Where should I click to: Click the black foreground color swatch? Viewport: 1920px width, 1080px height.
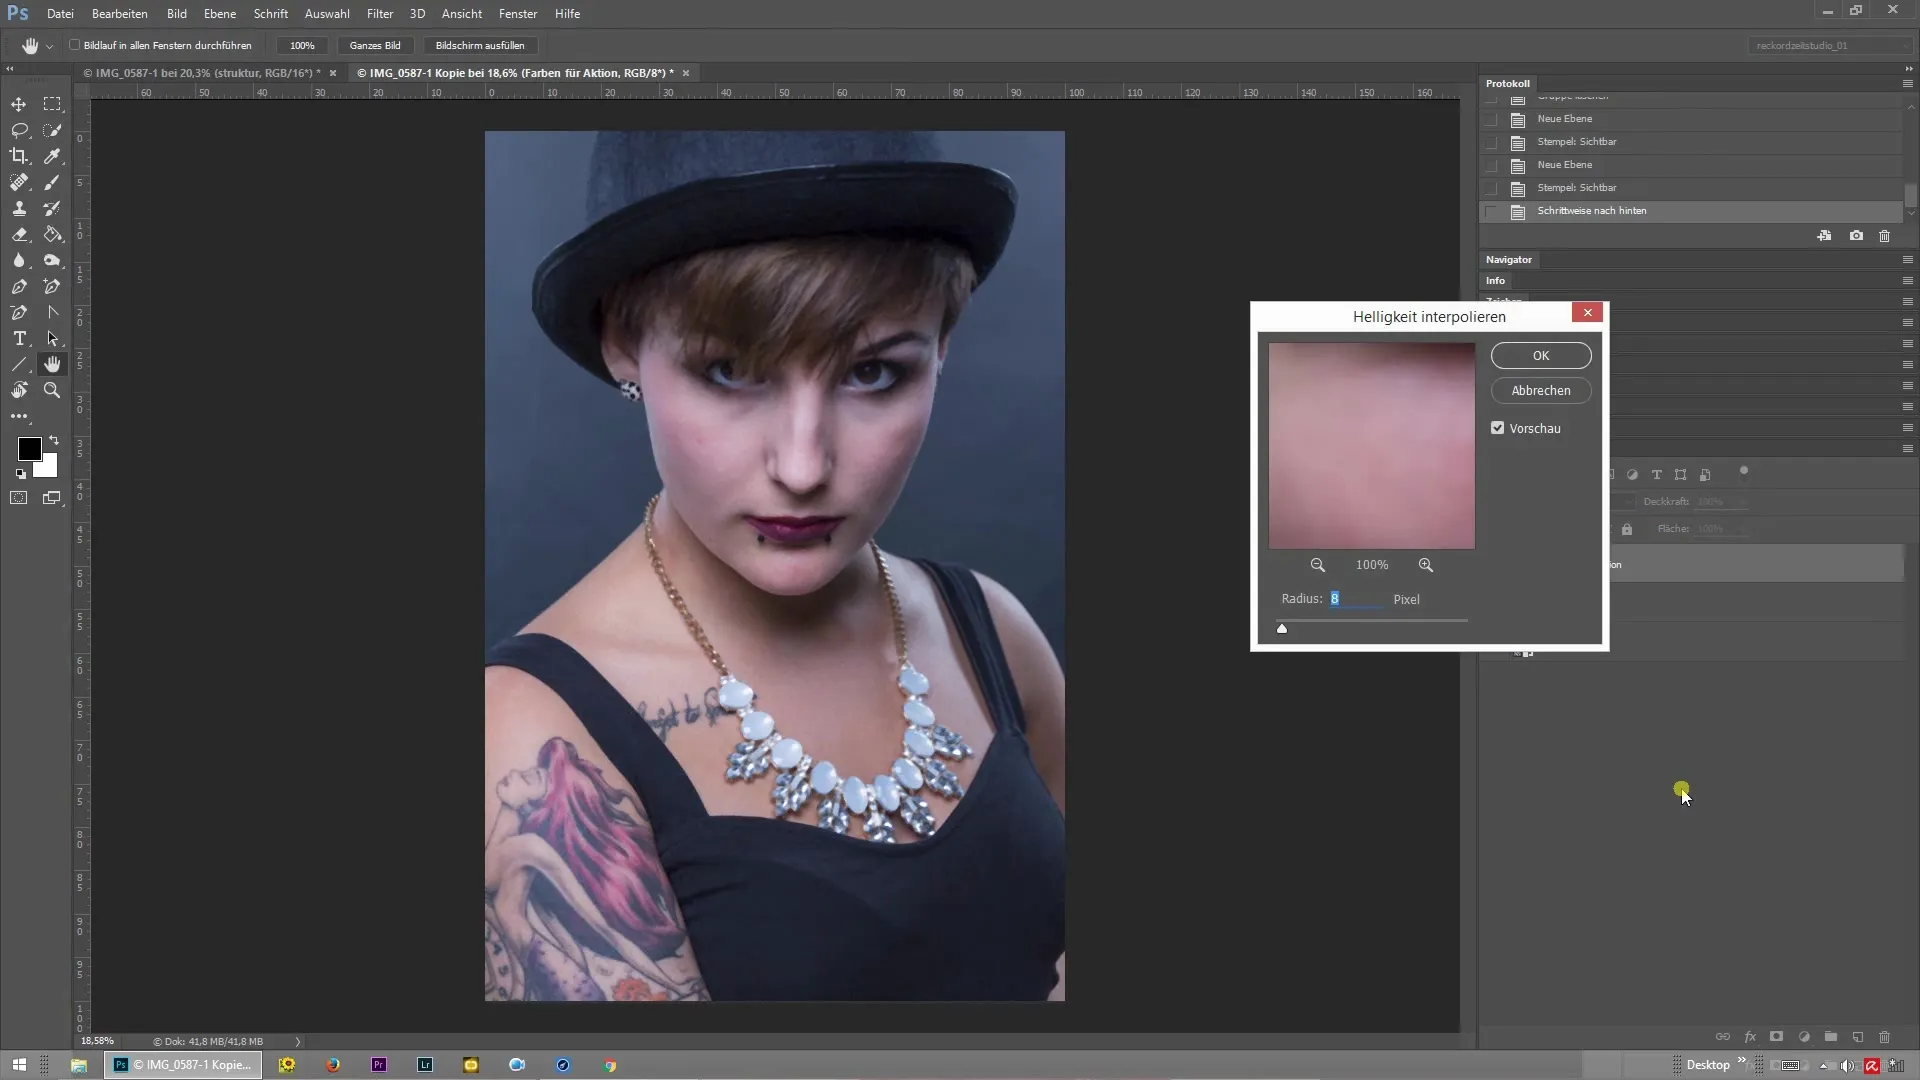28,447
